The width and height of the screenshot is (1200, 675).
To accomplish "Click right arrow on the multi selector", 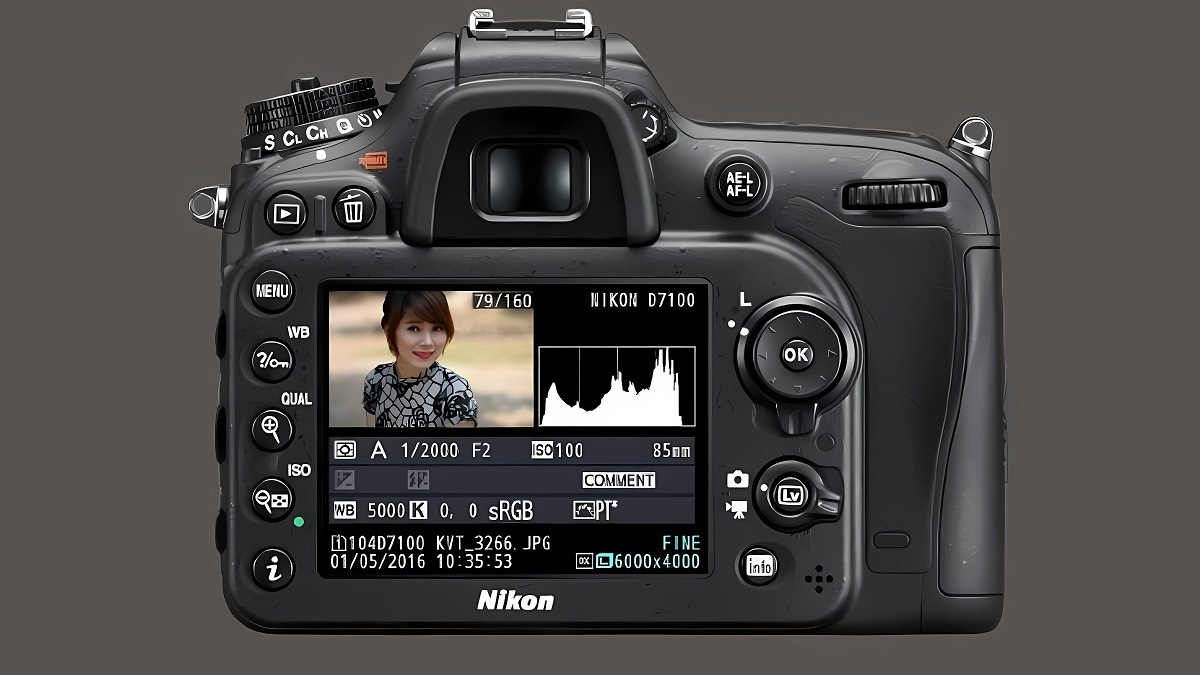I will (x=832, y=354).
